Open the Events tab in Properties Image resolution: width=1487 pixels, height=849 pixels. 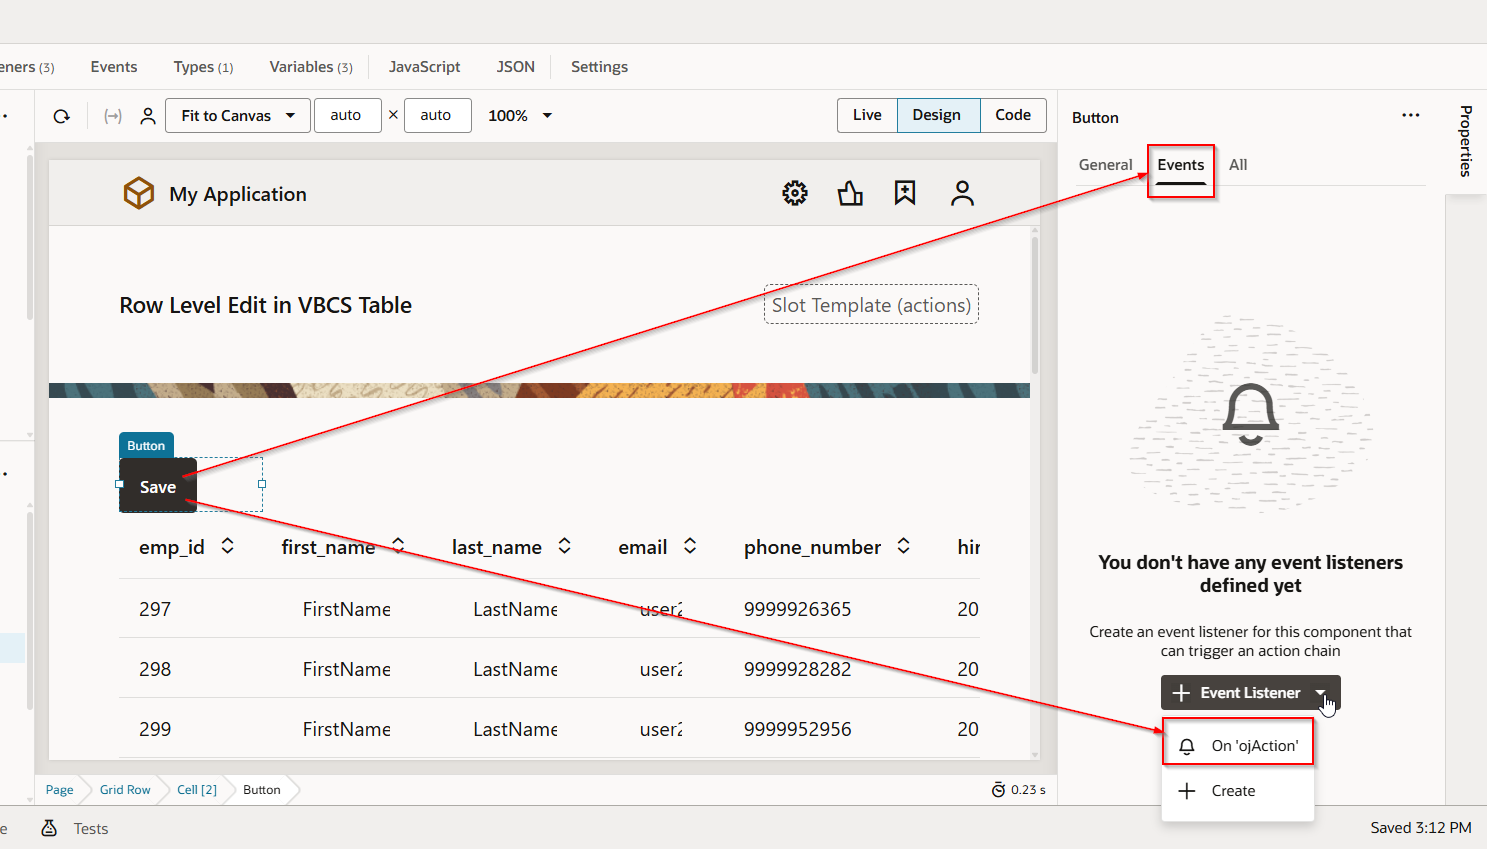coord(1180,165)
